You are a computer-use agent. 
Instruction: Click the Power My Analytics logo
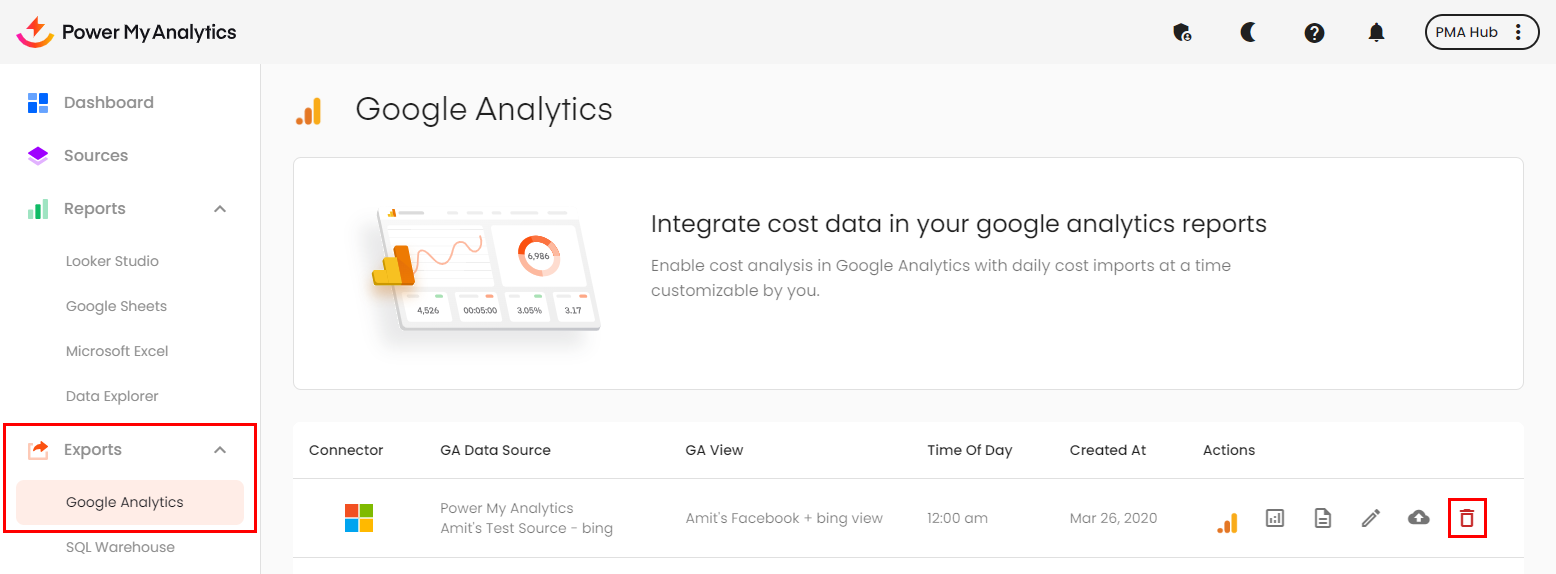(x=127, y=32)
